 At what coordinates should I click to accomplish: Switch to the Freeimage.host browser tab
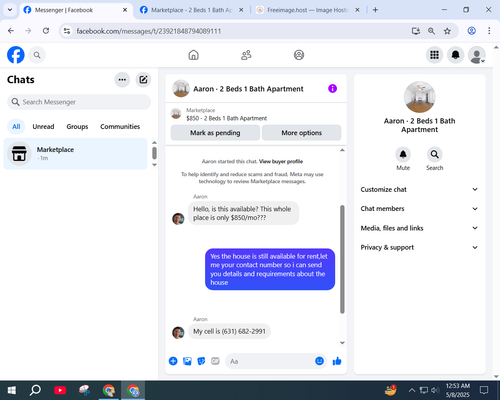point(307,10)
